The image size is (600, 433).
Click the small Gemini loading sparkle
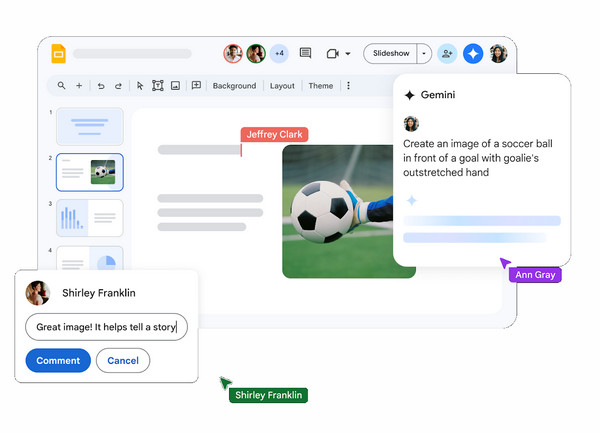point(412,200)
